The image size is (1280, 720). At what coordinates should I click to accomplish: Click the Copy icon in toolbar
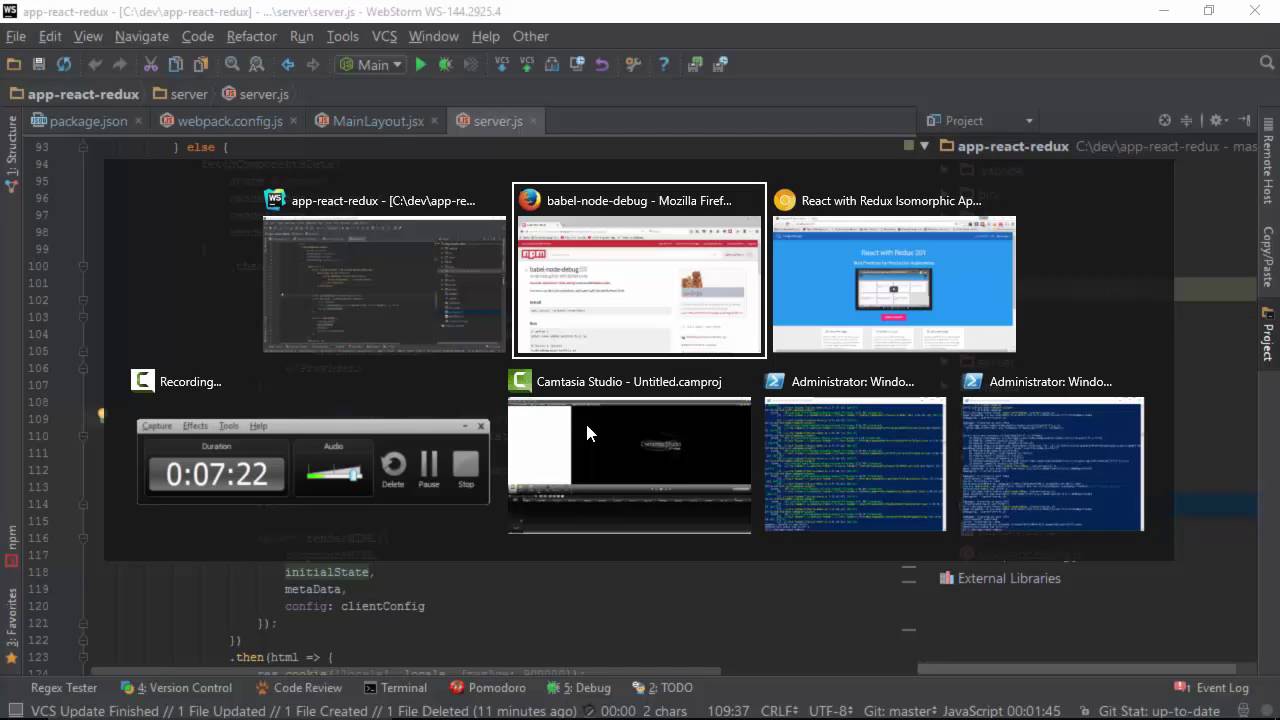pos(176,64)
